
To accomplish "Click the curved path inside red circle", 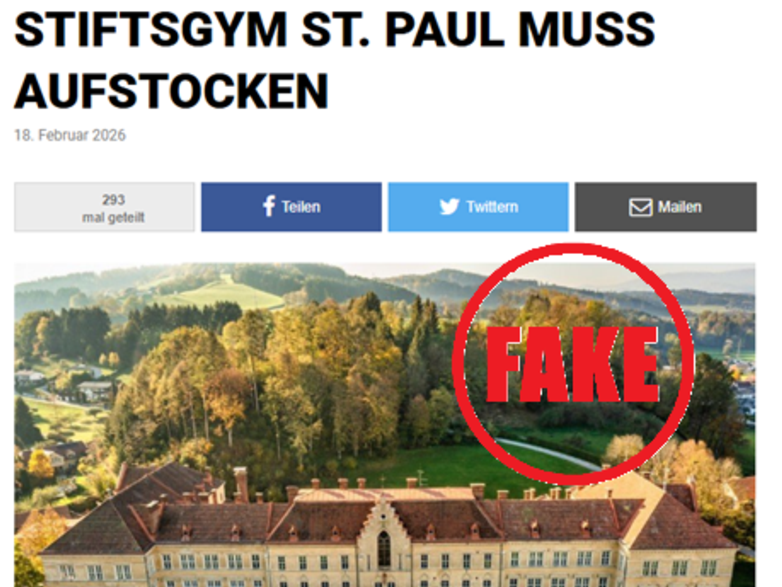I will (x=549, y=453).
